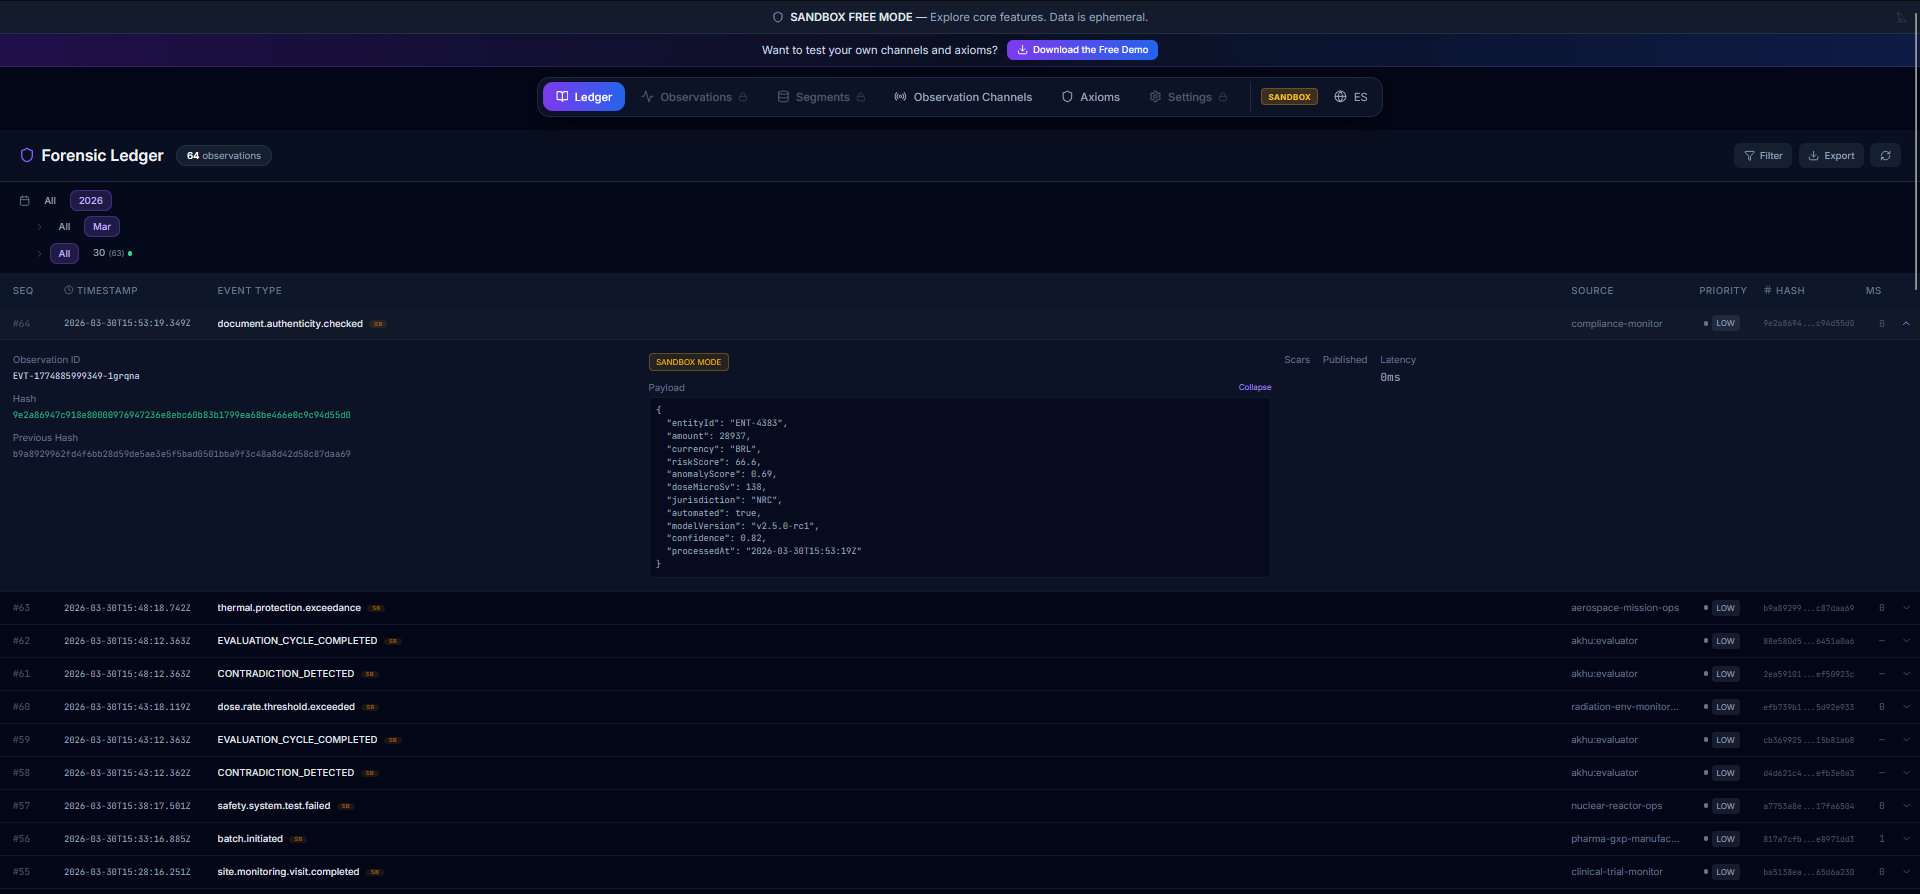Expand row #60 dose.rate.threshold.exceeded details
The width and height of the screenshot is (1920, 894).
point(1906,707)
